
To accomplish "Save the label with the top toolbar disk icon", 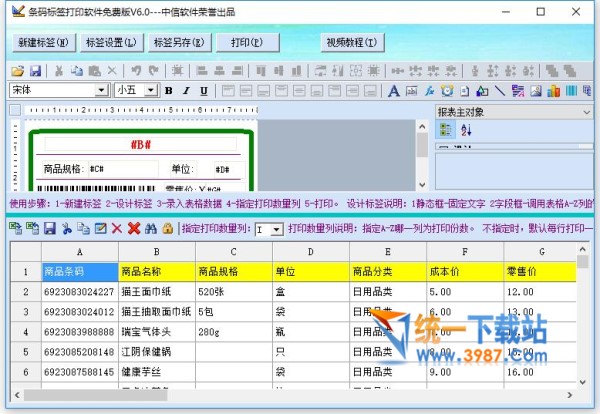I will (x=35, y=71).
